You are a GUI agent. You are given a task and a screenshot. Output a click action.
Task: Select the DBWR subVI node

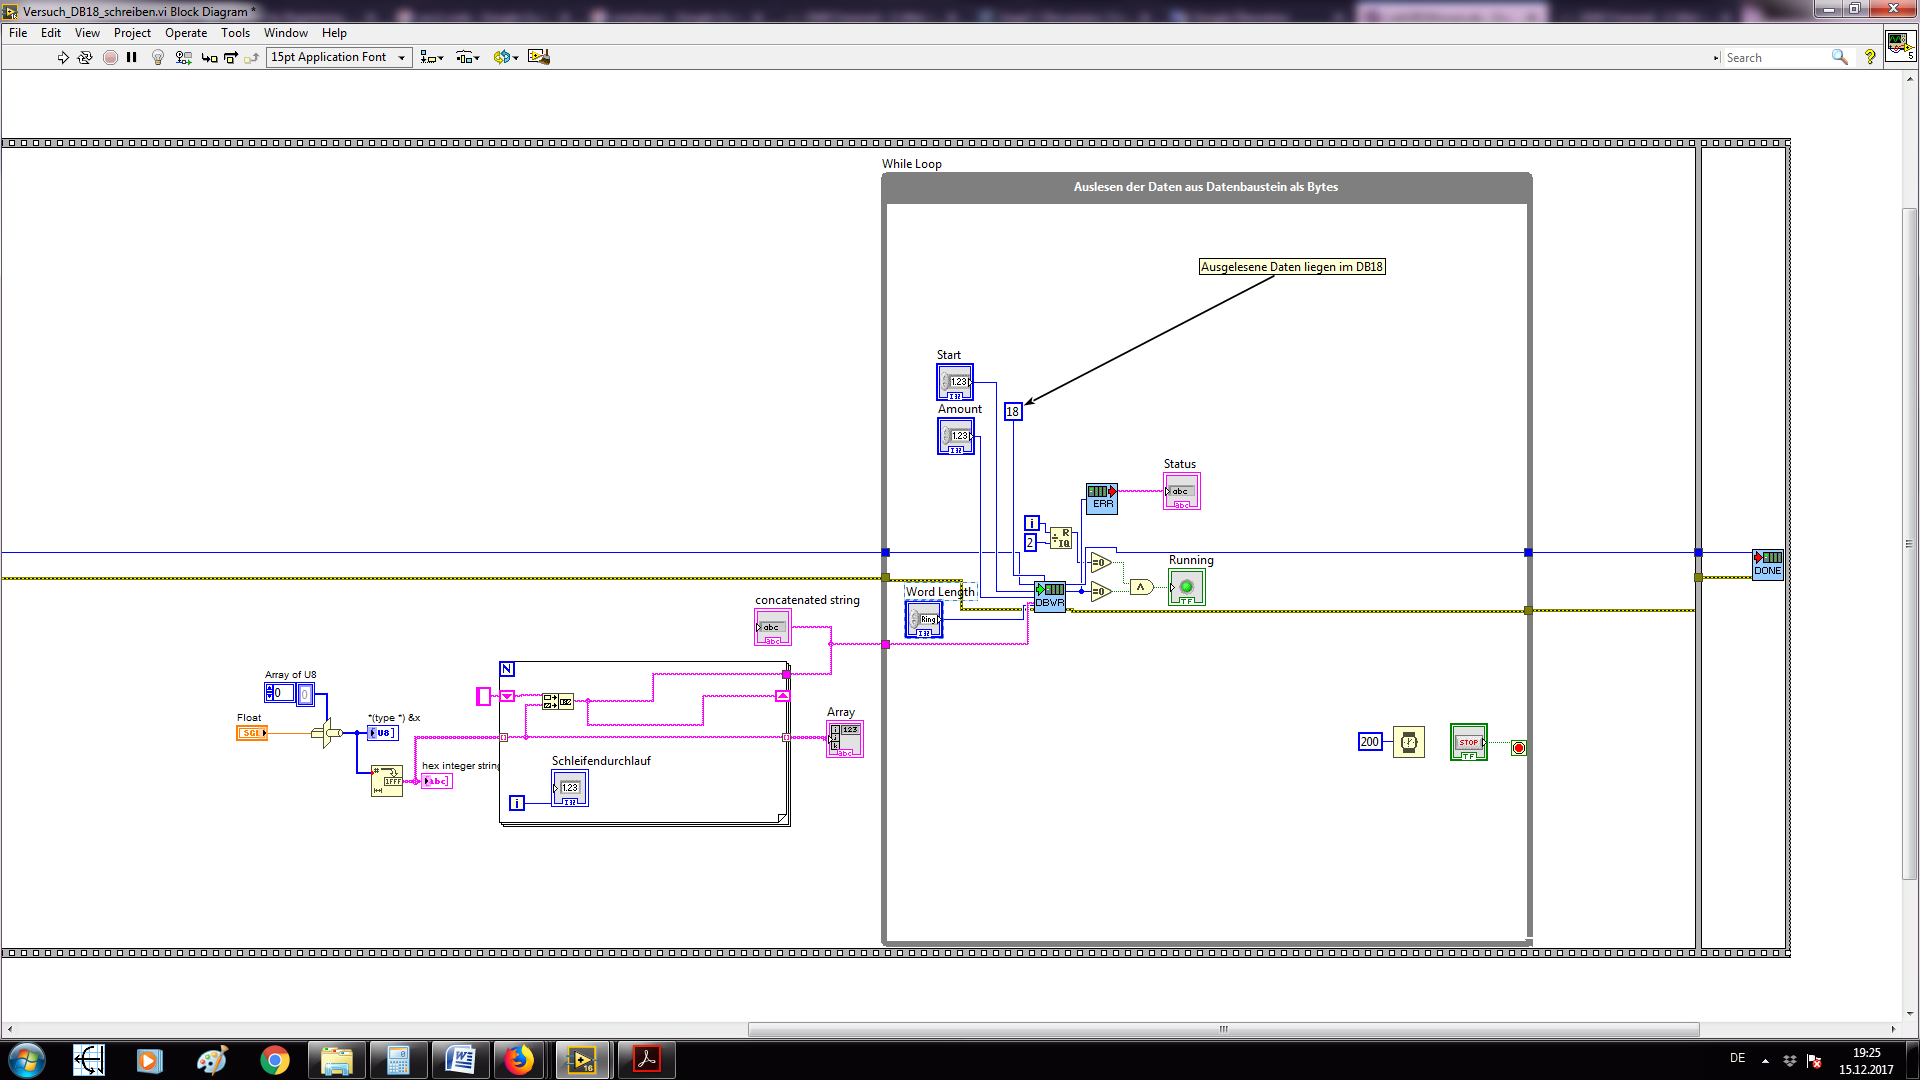click(x=1050, y=596)
